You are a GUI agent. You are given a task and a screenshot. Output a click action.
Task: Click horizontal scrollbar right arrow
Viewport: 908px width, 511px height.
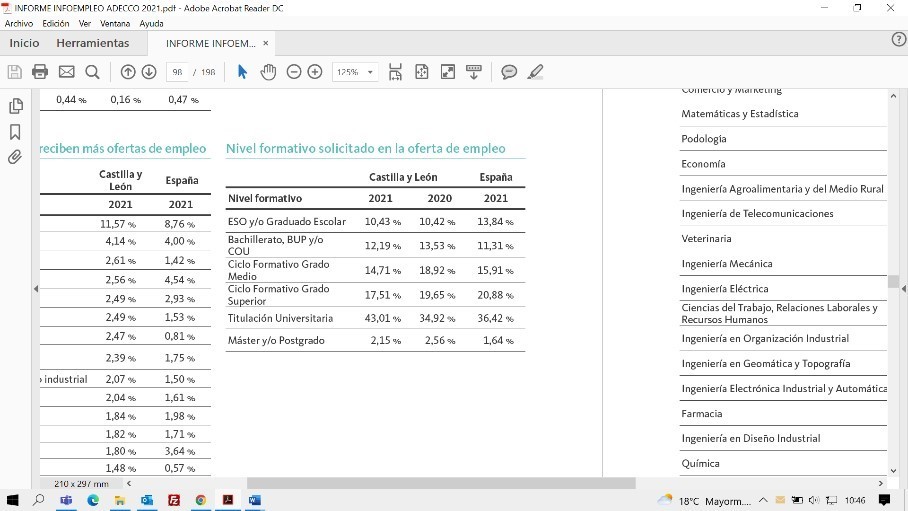[881, 483]
